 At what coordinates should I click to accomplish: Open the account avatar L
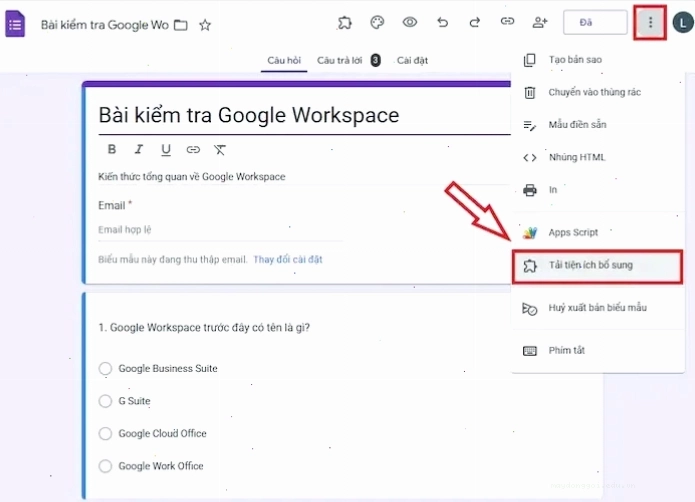pyautogui.click(x=683, y=23)
